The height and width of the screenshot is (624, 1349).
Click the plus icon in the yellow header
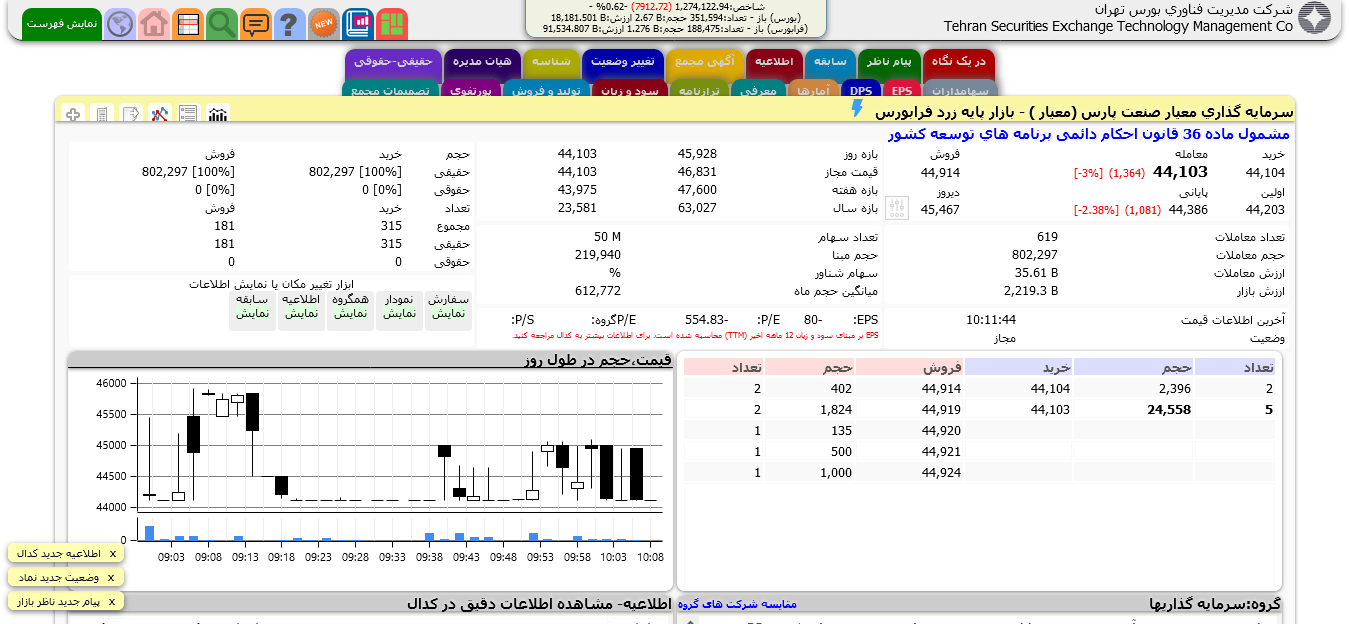(x=73, y=115)
